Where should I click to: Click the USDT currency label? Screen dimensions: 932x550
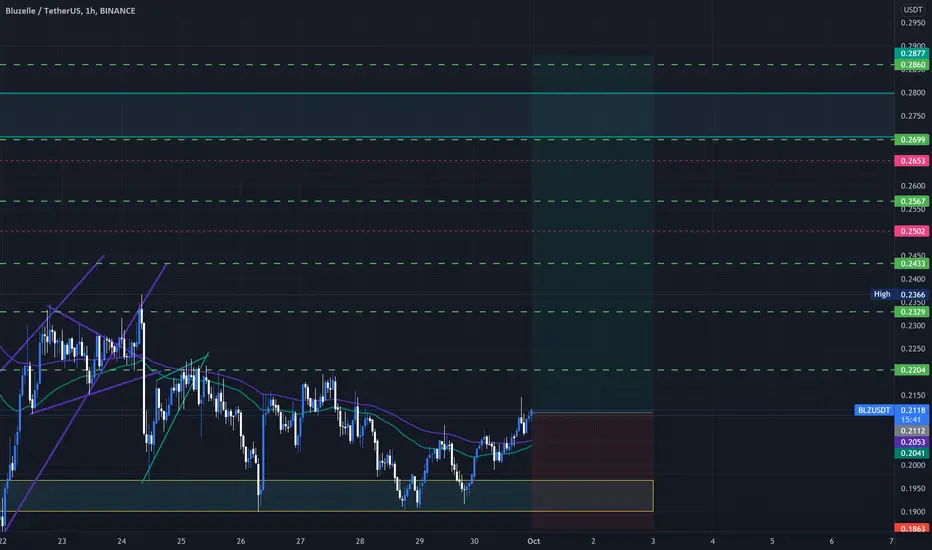click(x=913, y=10)
